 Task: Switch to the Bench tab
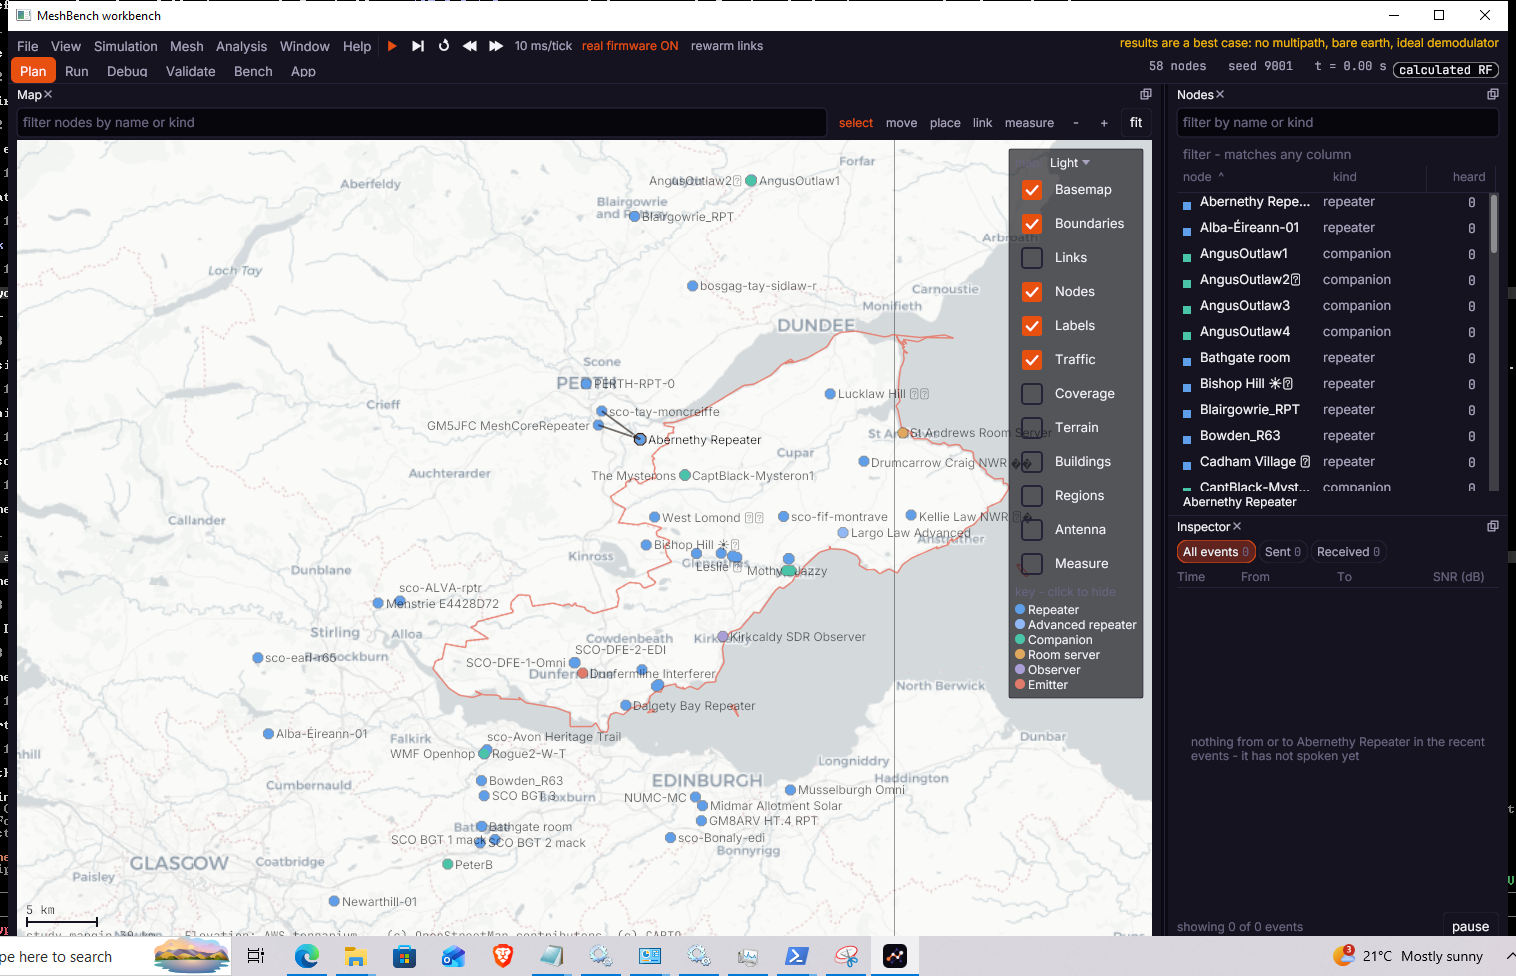(253, 72)
